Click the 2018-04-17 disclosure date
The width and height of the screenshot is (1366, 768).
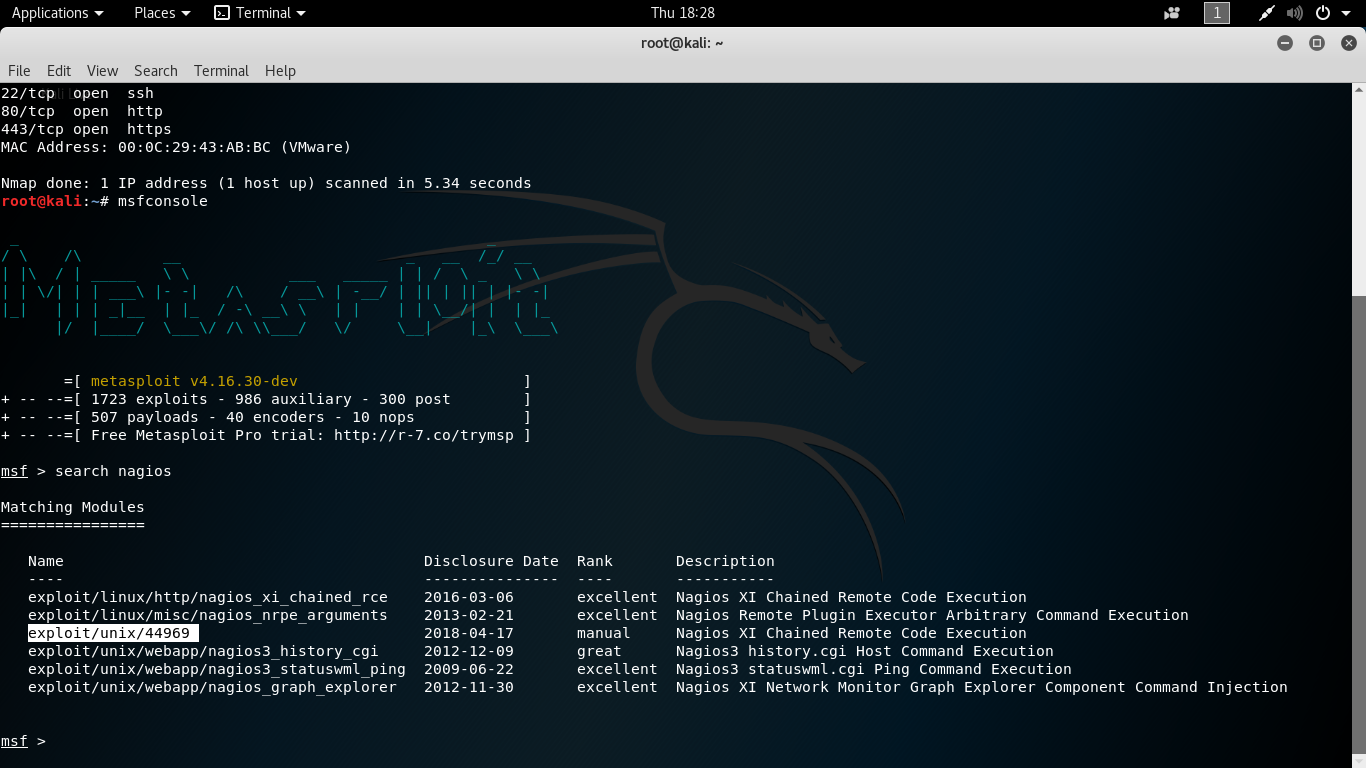click(x=469, y=633)
